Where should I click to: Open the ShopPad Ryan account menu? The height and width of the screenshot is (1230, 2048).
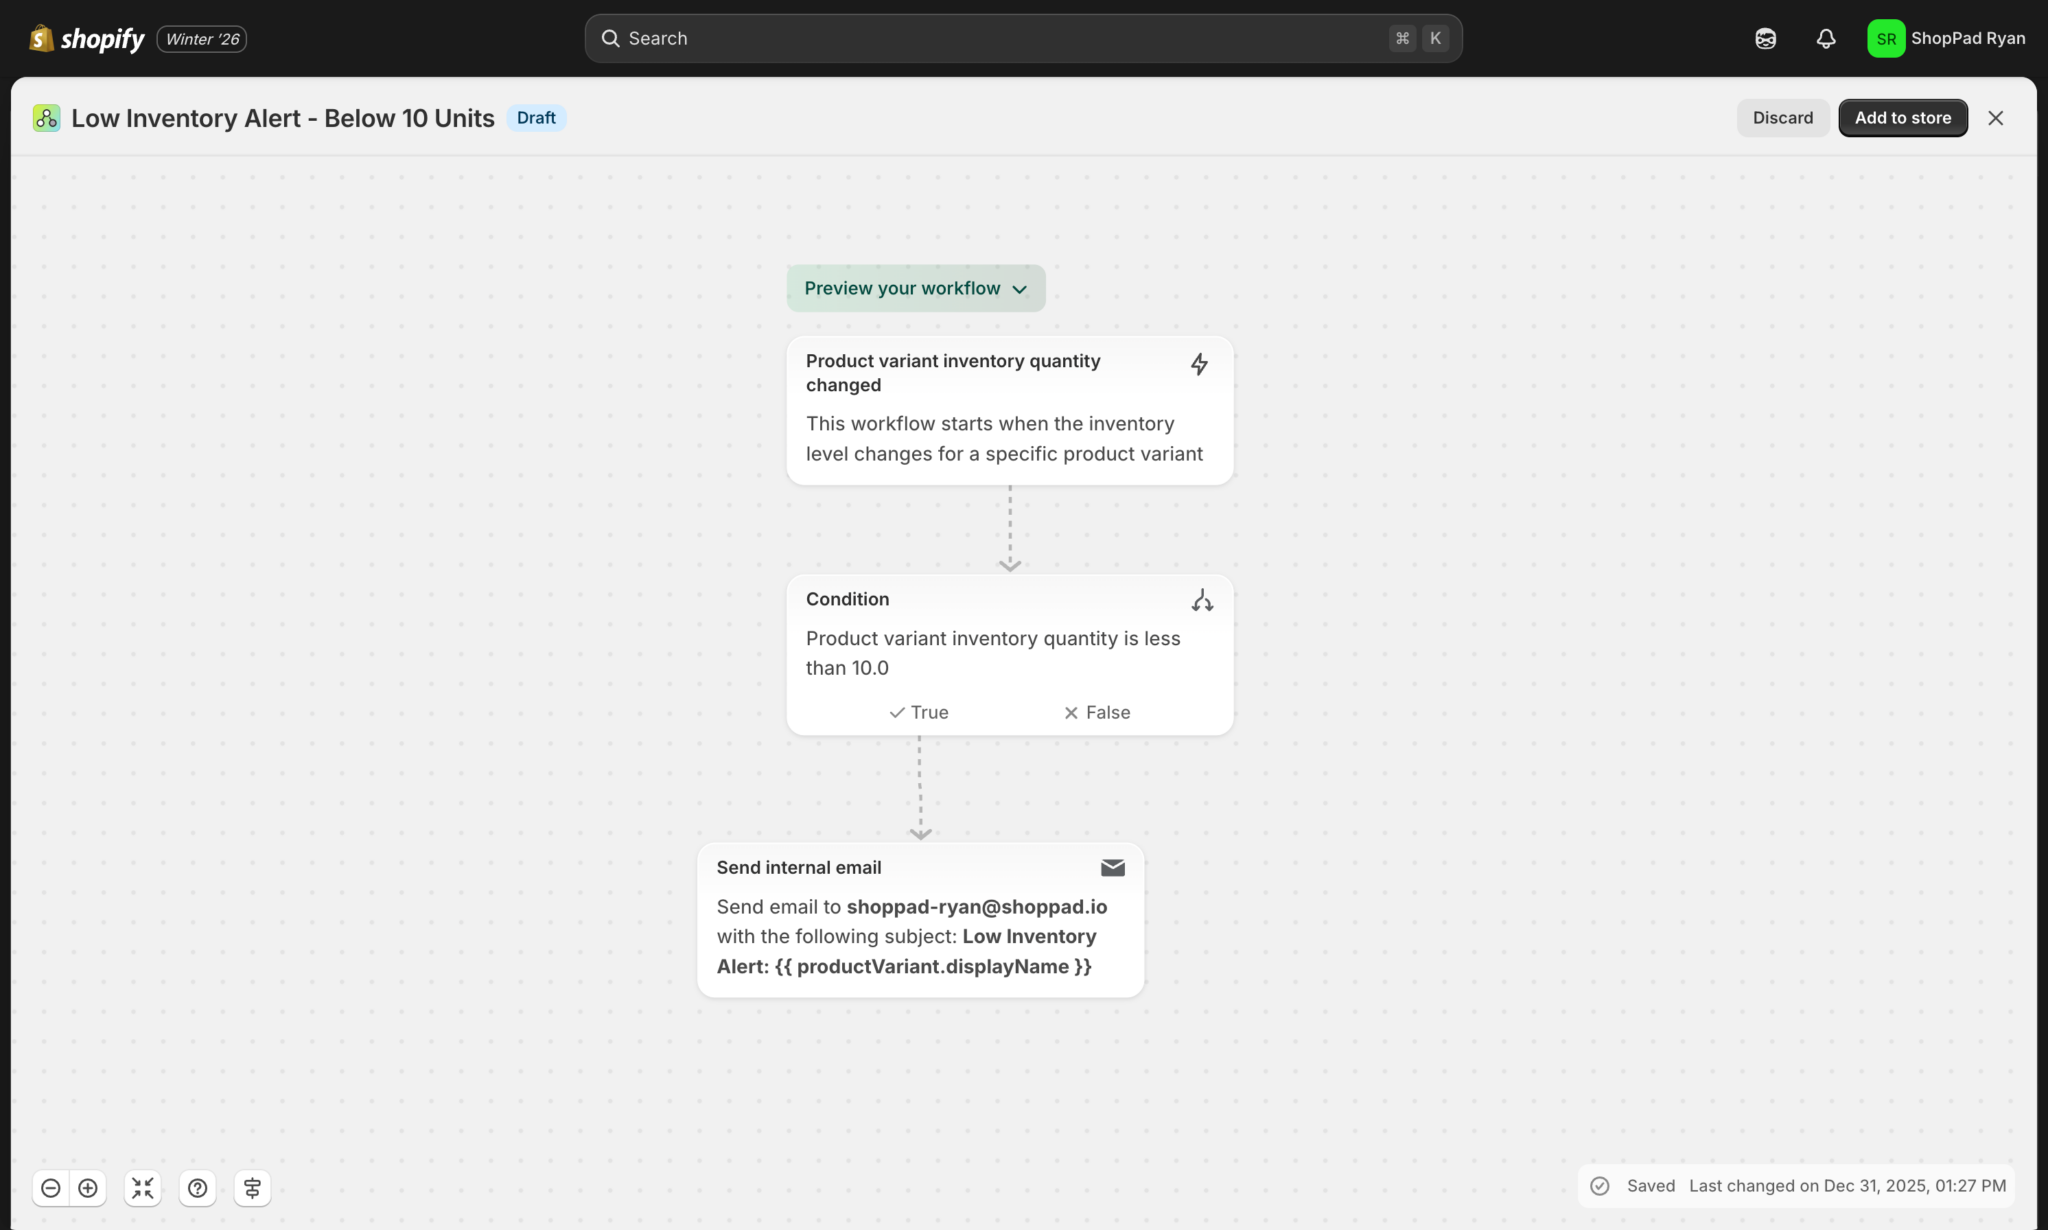point(1946,39)
